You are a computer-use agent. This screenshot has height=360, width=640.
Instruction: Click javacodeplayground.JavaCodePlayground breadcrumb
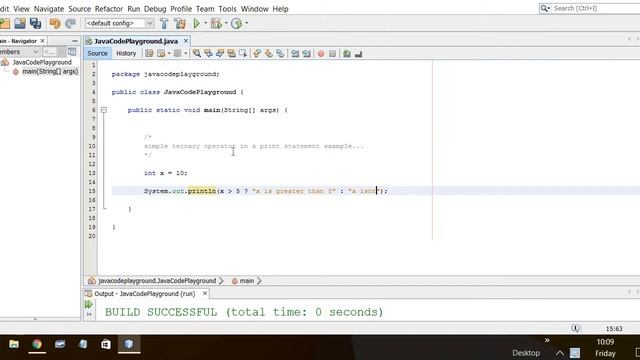(157, 281)
